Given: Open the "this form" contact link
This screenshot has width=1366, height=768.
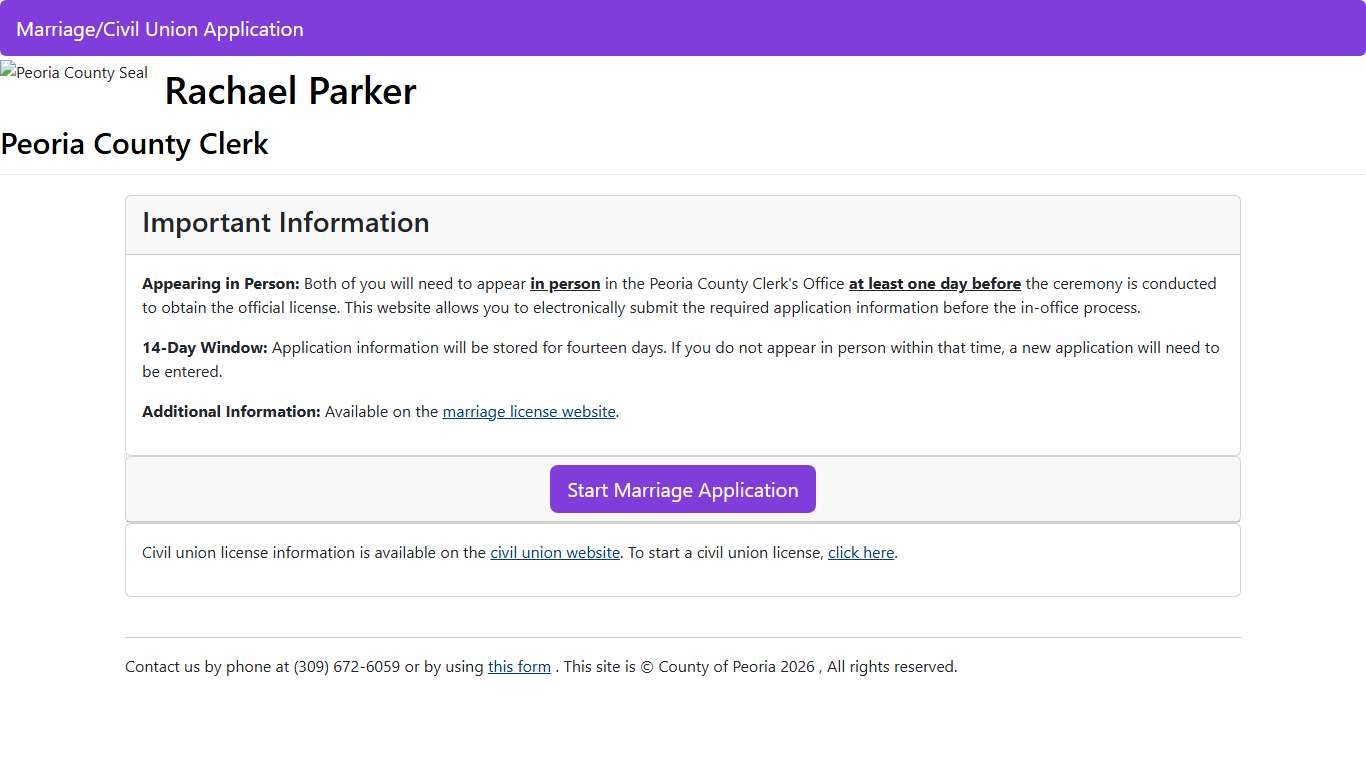Looking at the screenshot, I should point(519,667).
